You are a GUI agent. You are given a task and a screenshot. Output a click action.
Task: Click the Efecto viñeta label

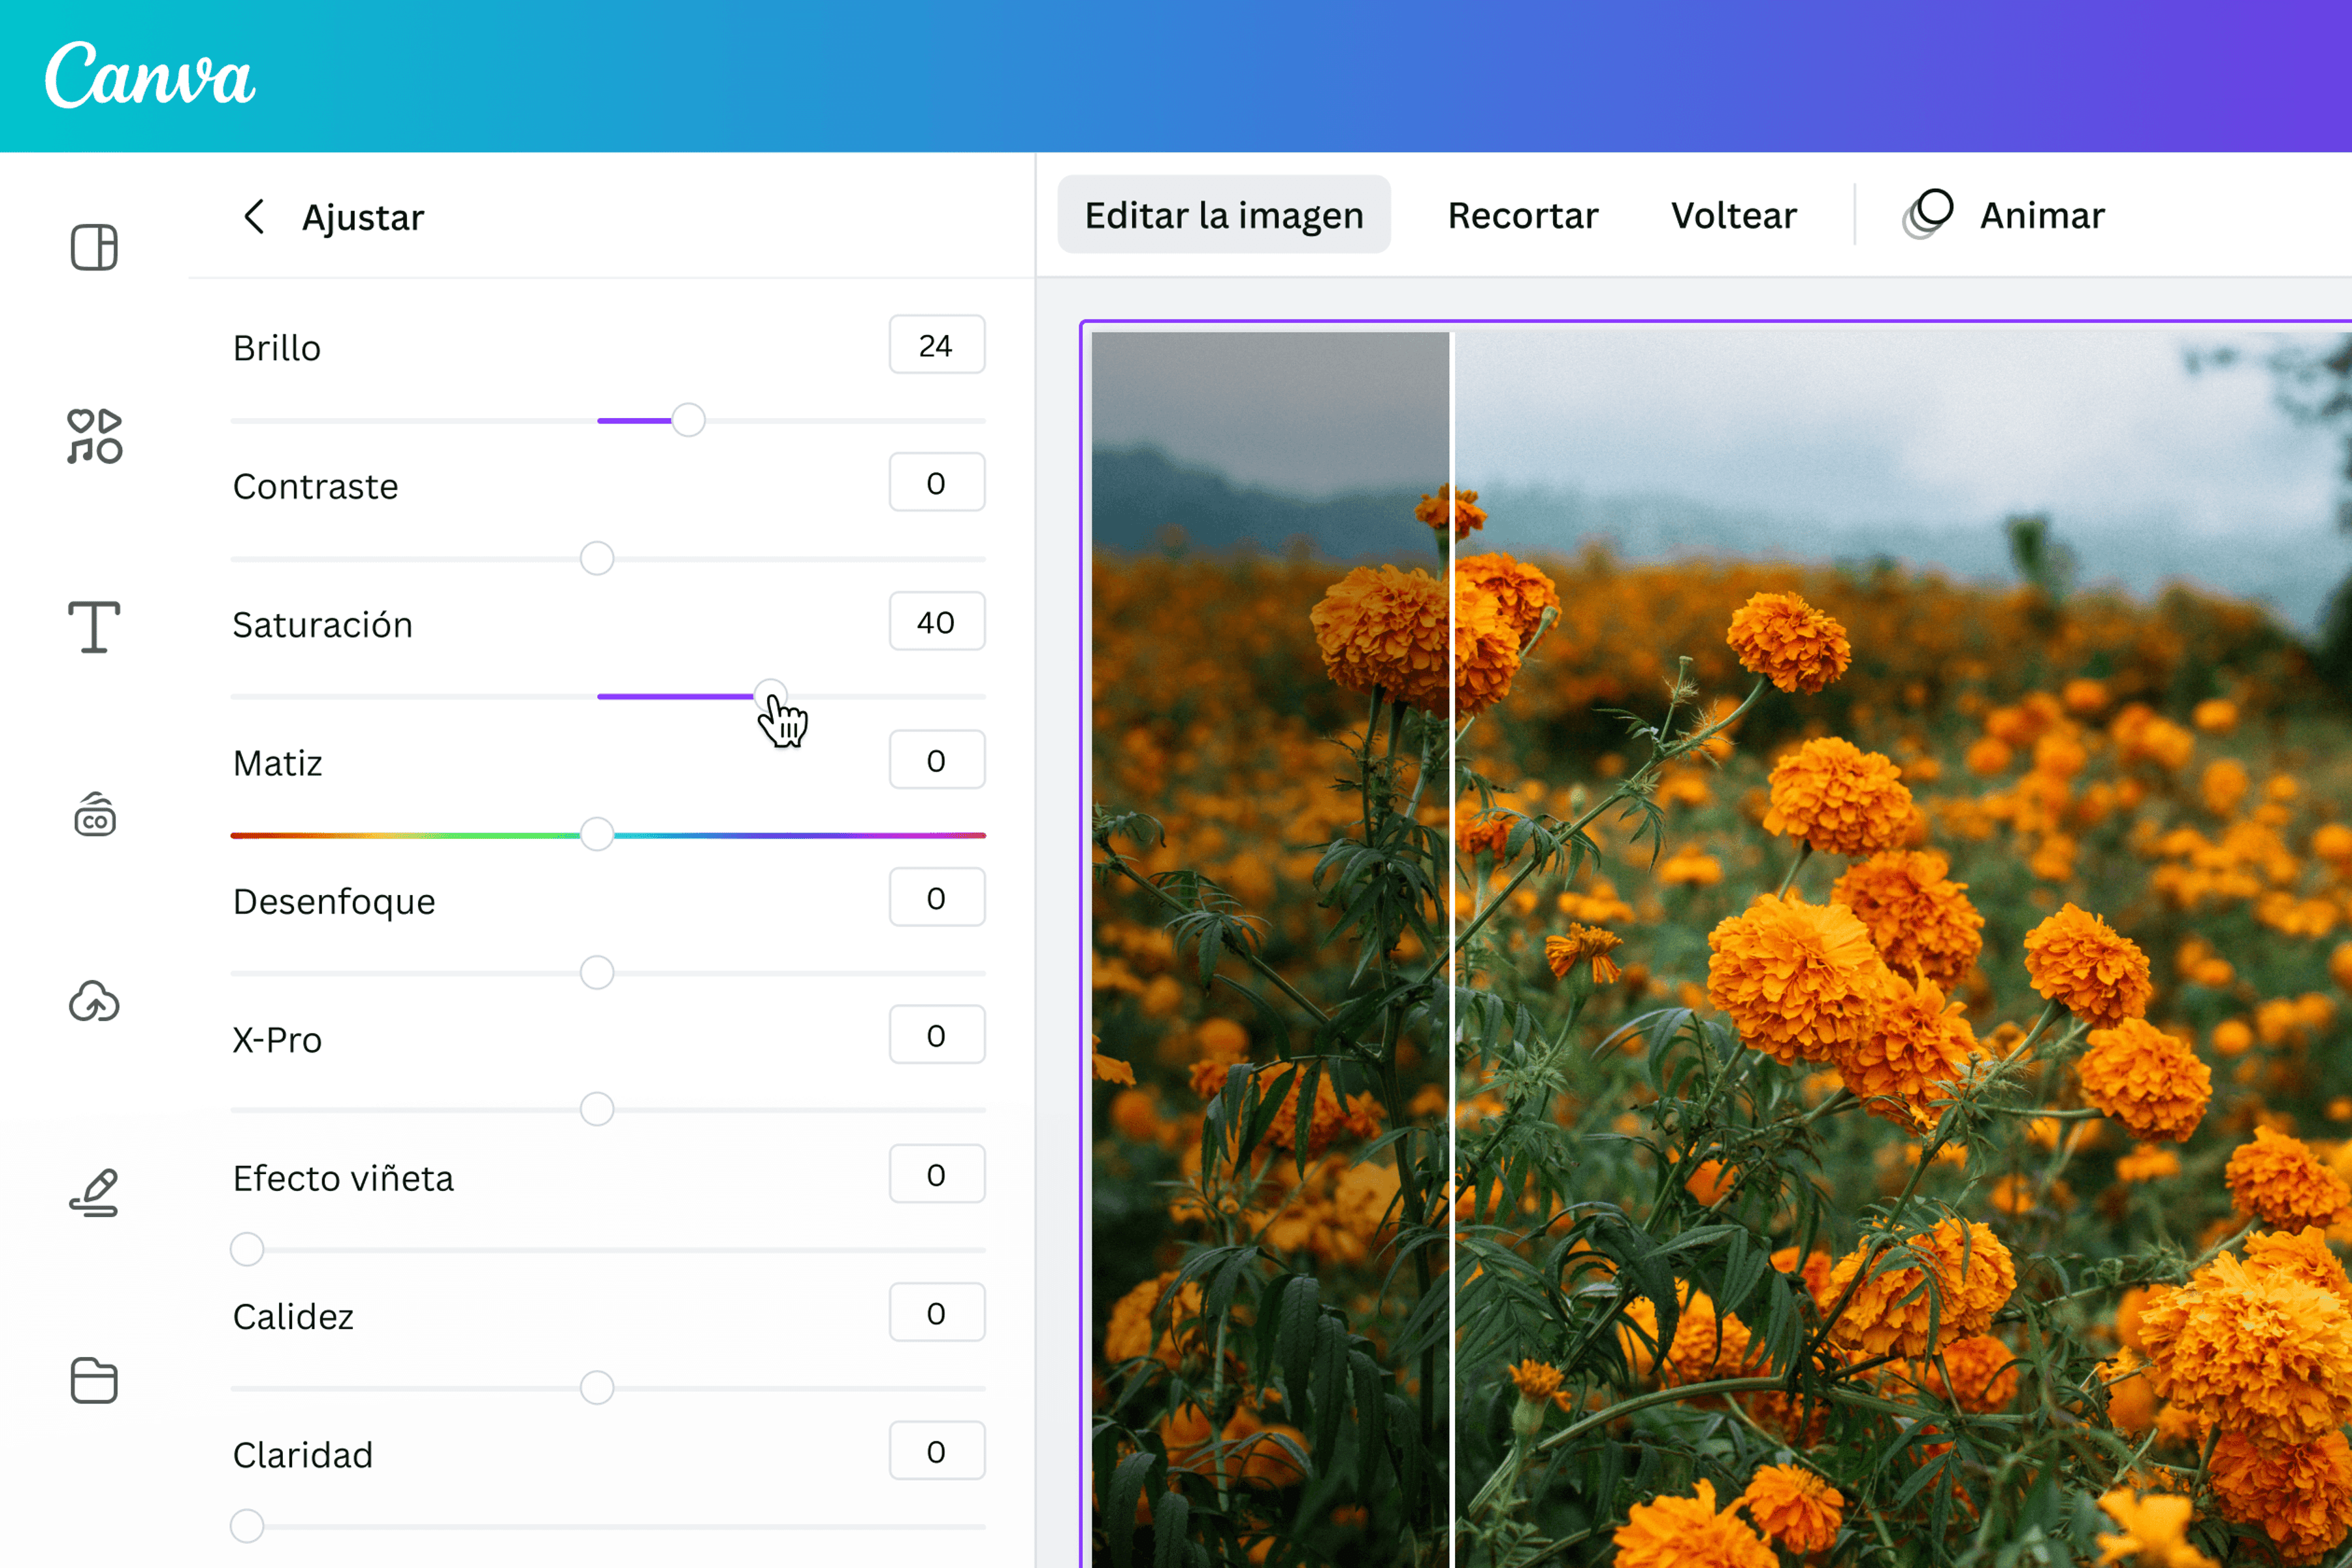click(343, 1178)
